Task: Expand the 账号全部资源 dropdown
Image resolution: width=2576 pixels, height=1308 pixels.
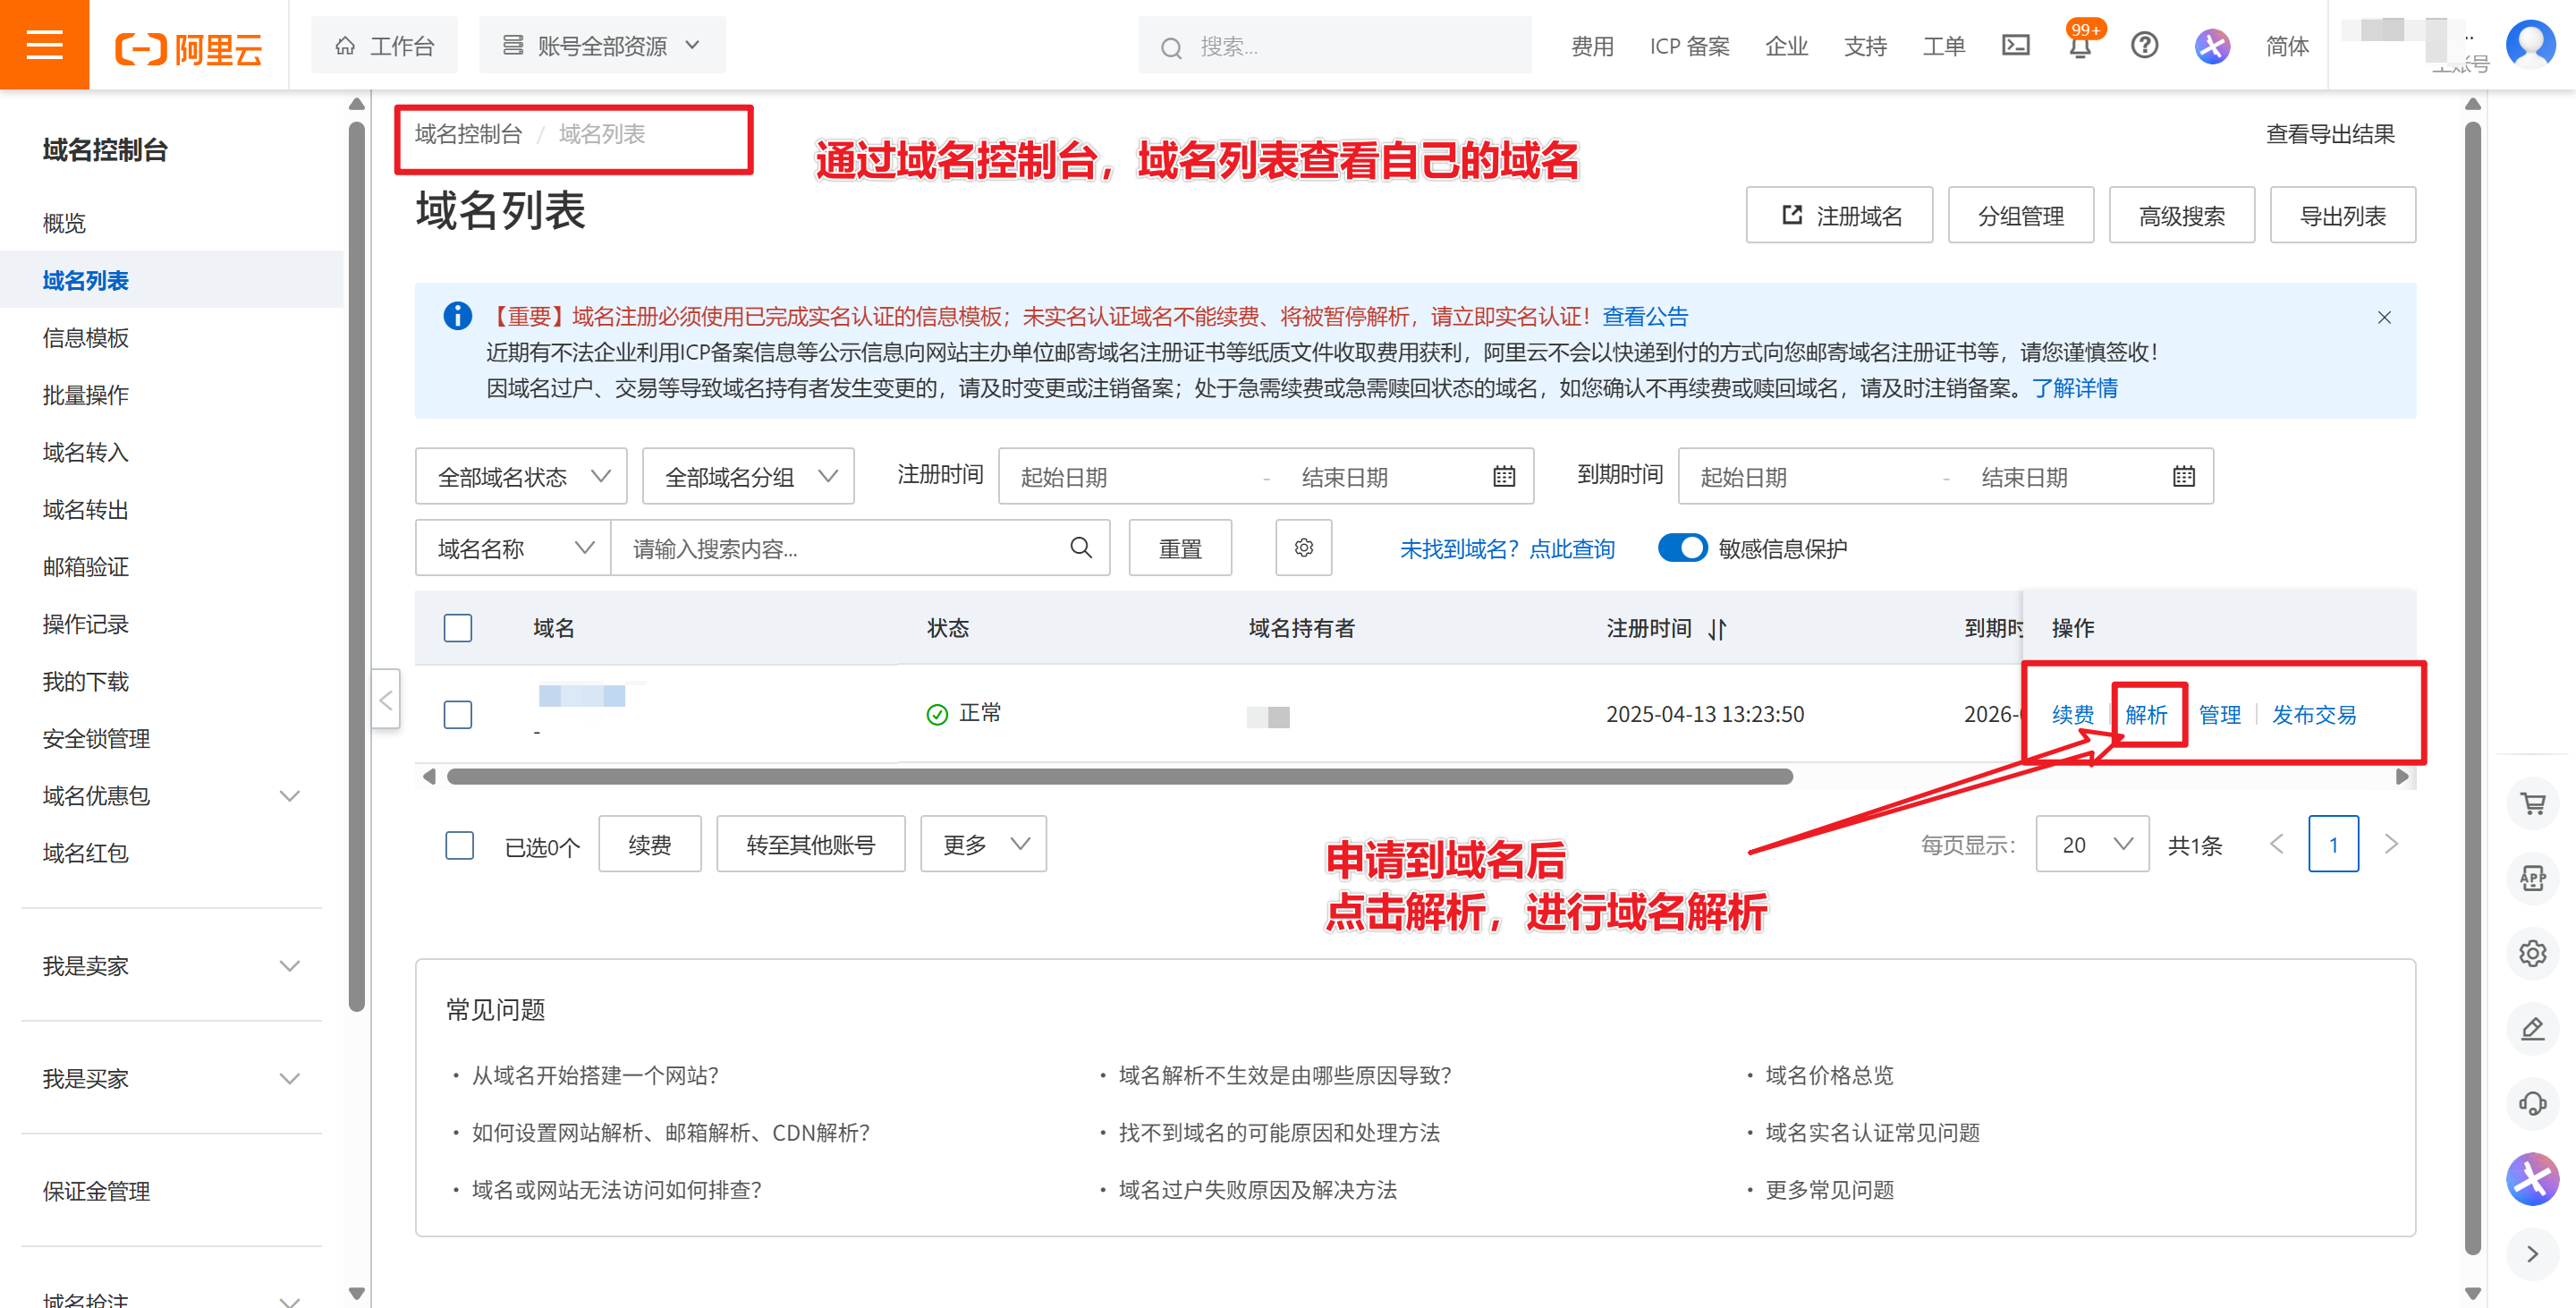Action: 602,46
